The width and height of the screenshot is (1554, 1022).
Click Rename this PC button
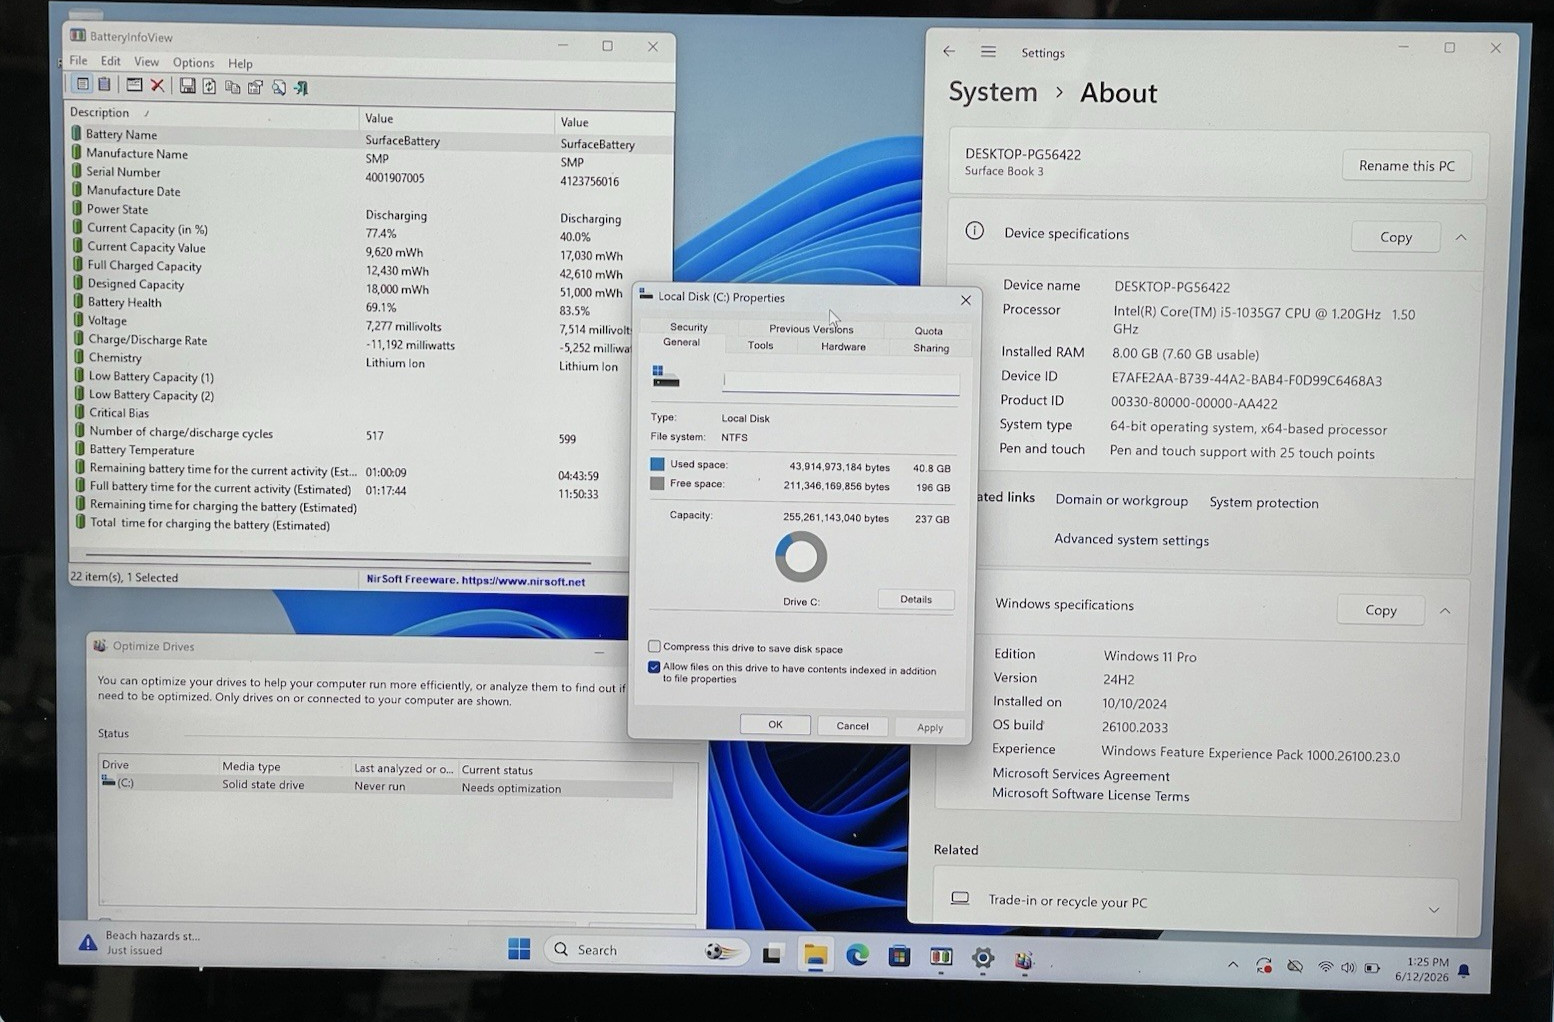click(1406, 166)
